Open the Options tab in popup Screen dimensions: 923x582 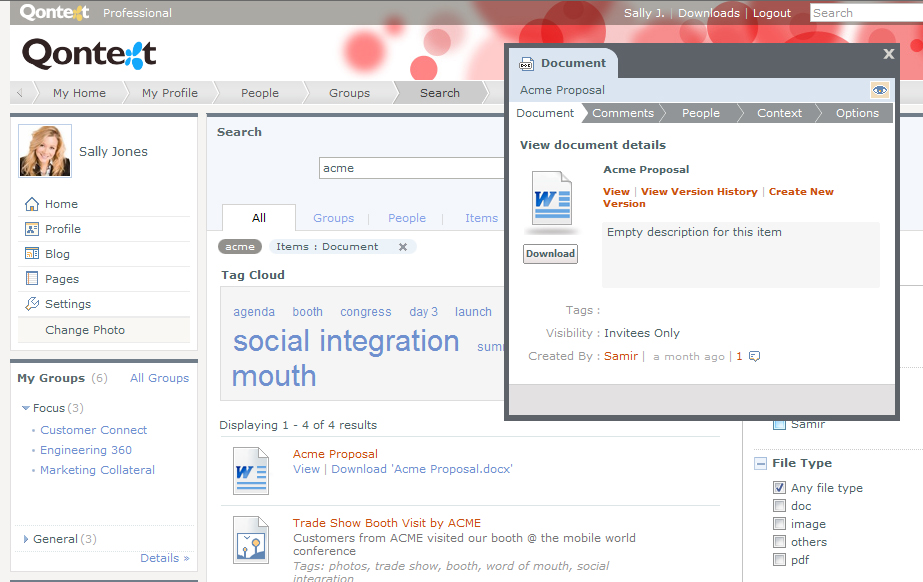[857, 113]
